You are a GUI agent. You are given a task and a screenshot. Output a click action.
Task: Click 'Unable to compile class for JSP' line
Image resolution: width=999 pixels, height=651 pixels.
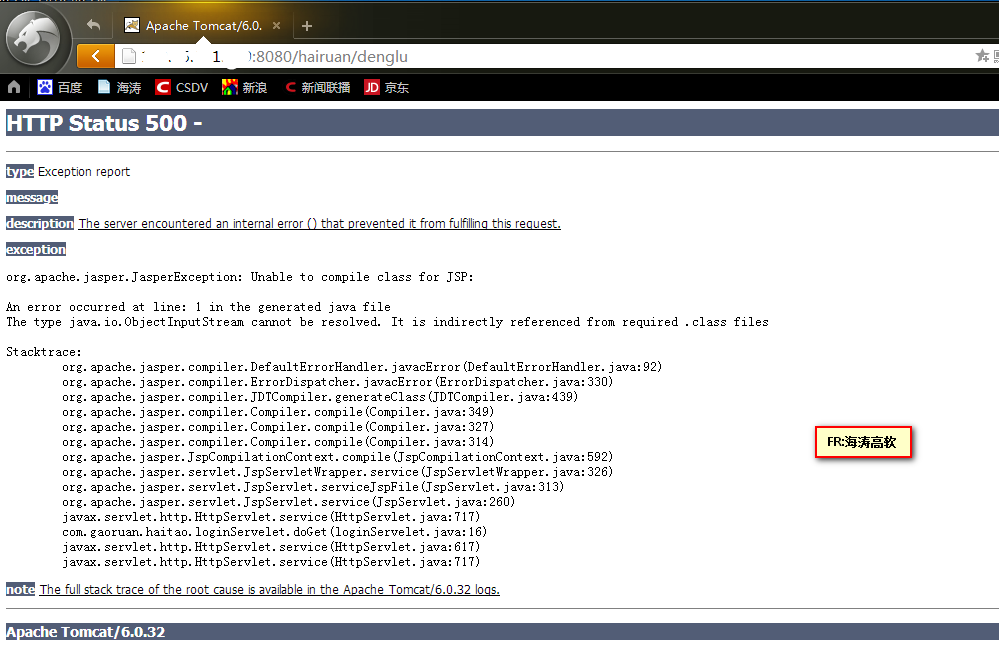240,277
